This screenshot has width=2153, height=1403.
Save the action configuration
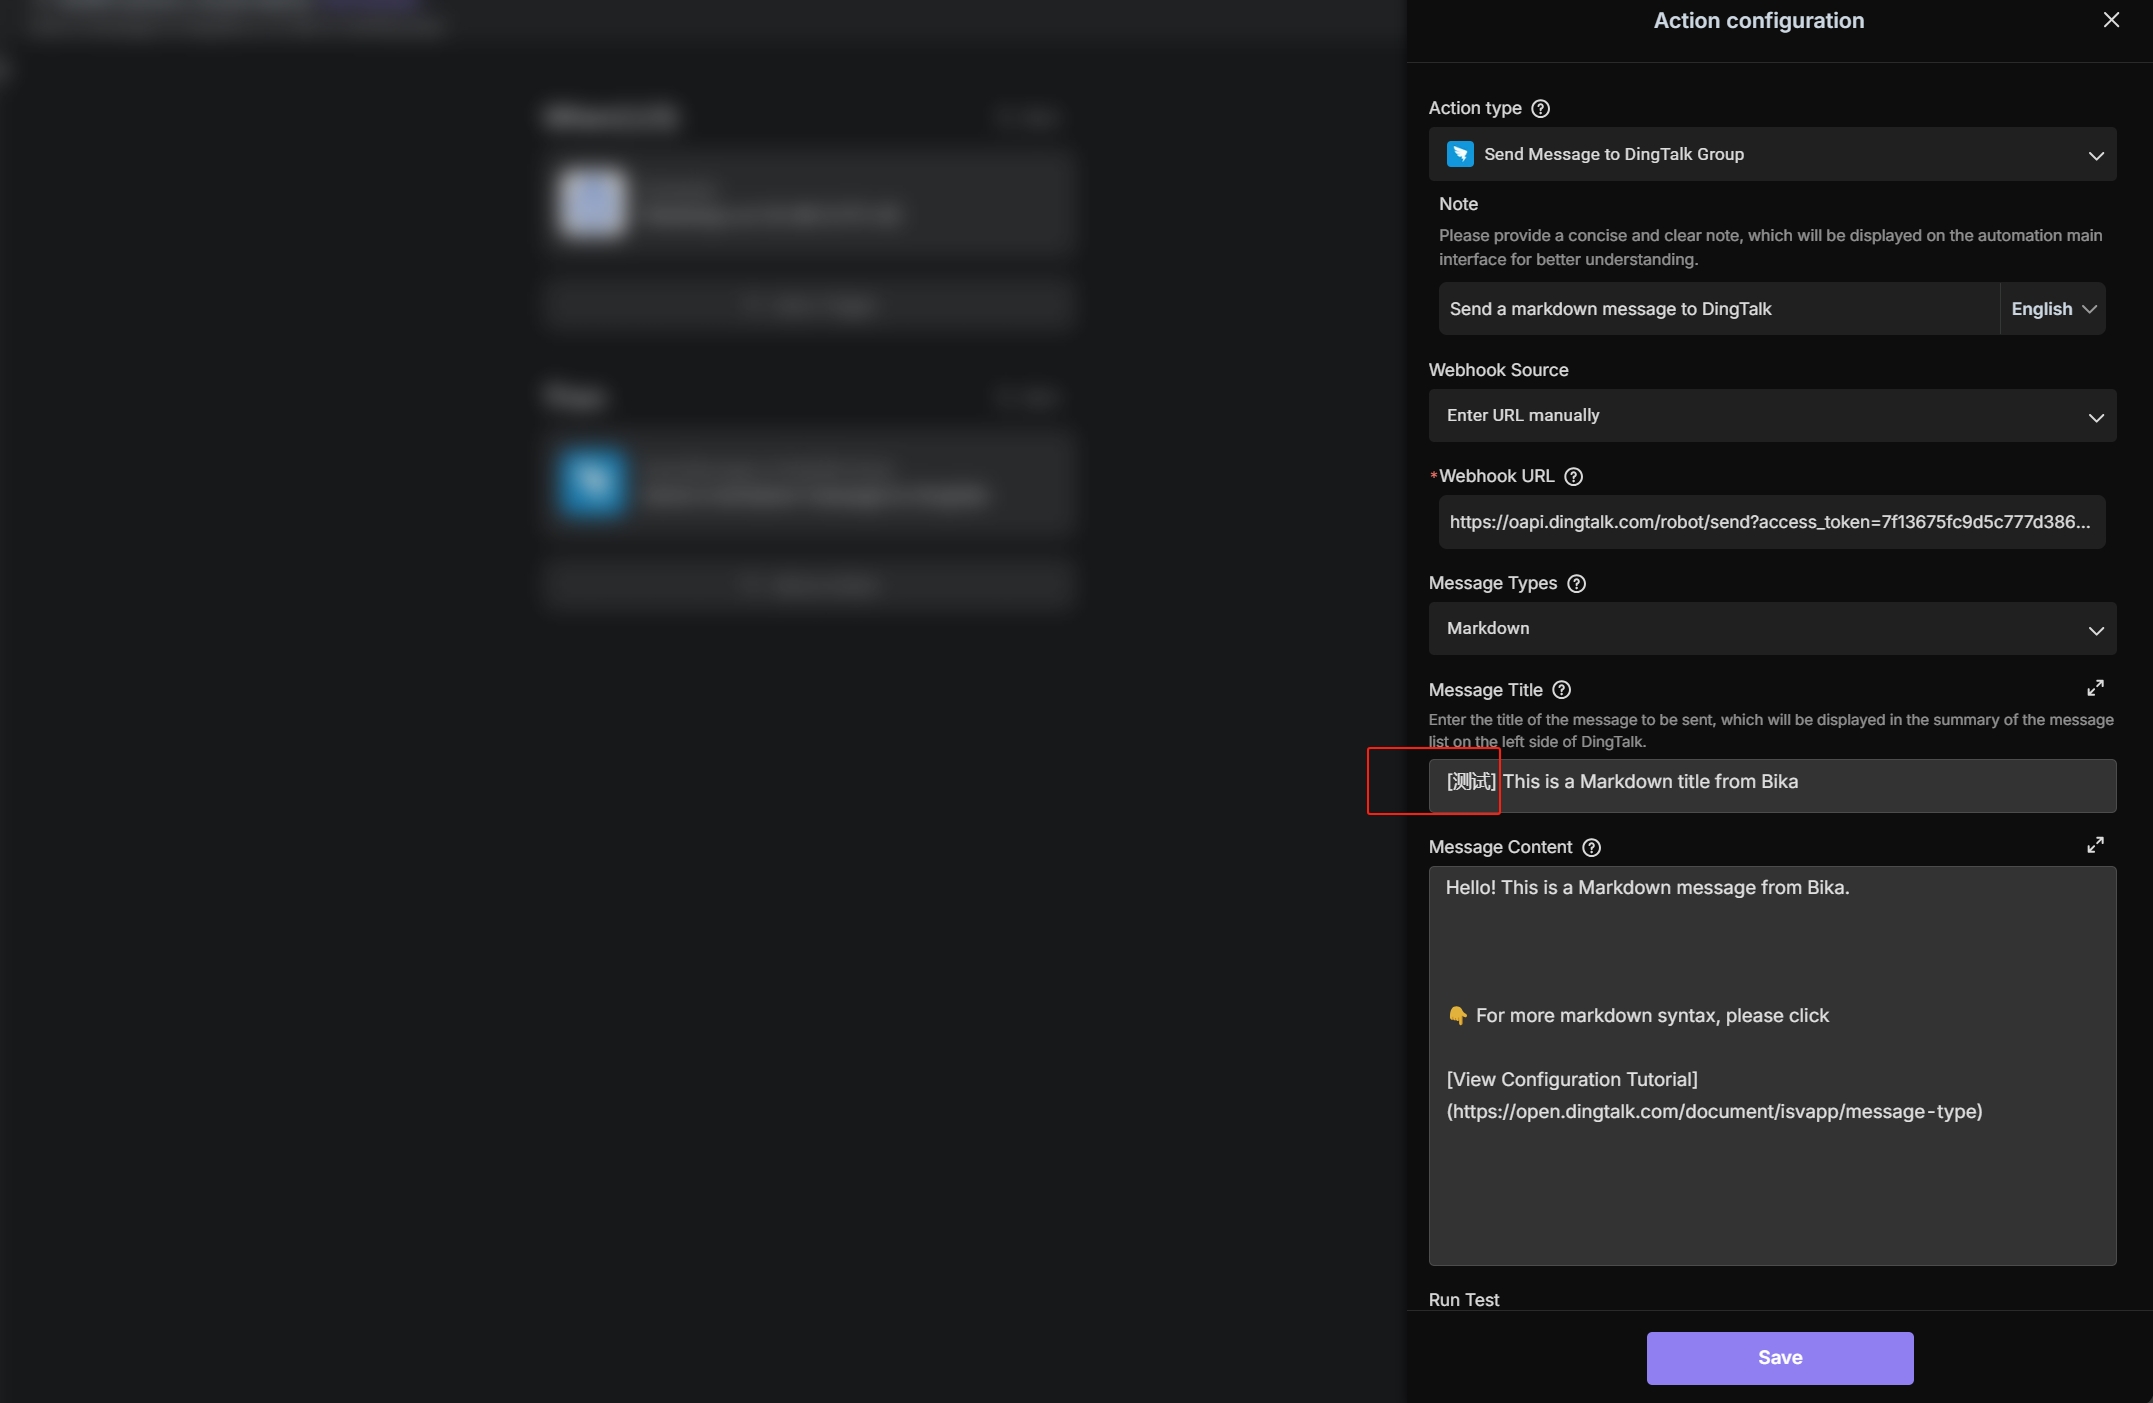pos(1780,1358)
